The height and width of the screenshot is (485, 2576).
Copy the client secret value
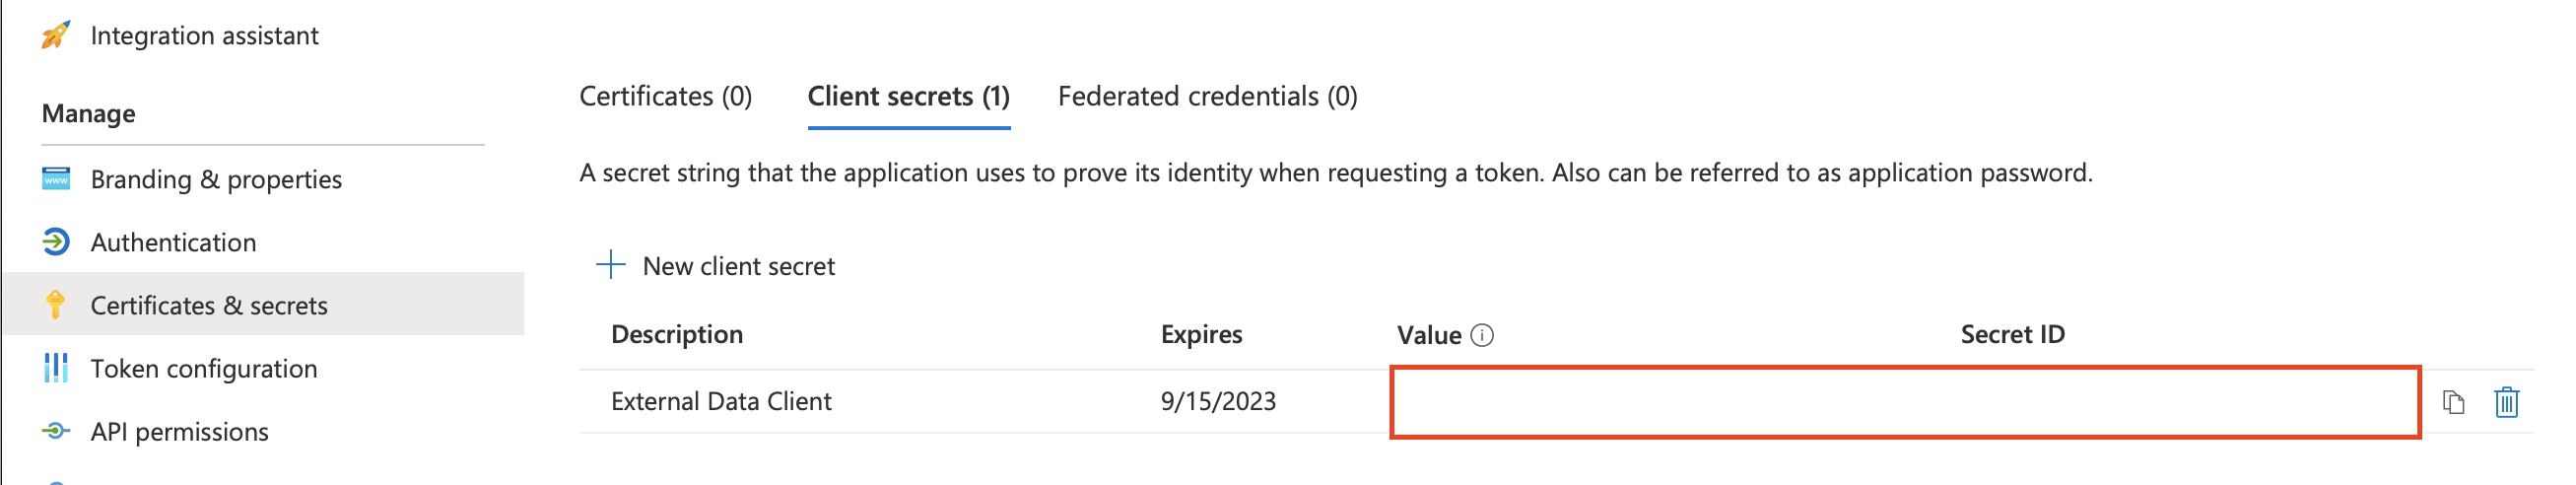[2453, 402]
